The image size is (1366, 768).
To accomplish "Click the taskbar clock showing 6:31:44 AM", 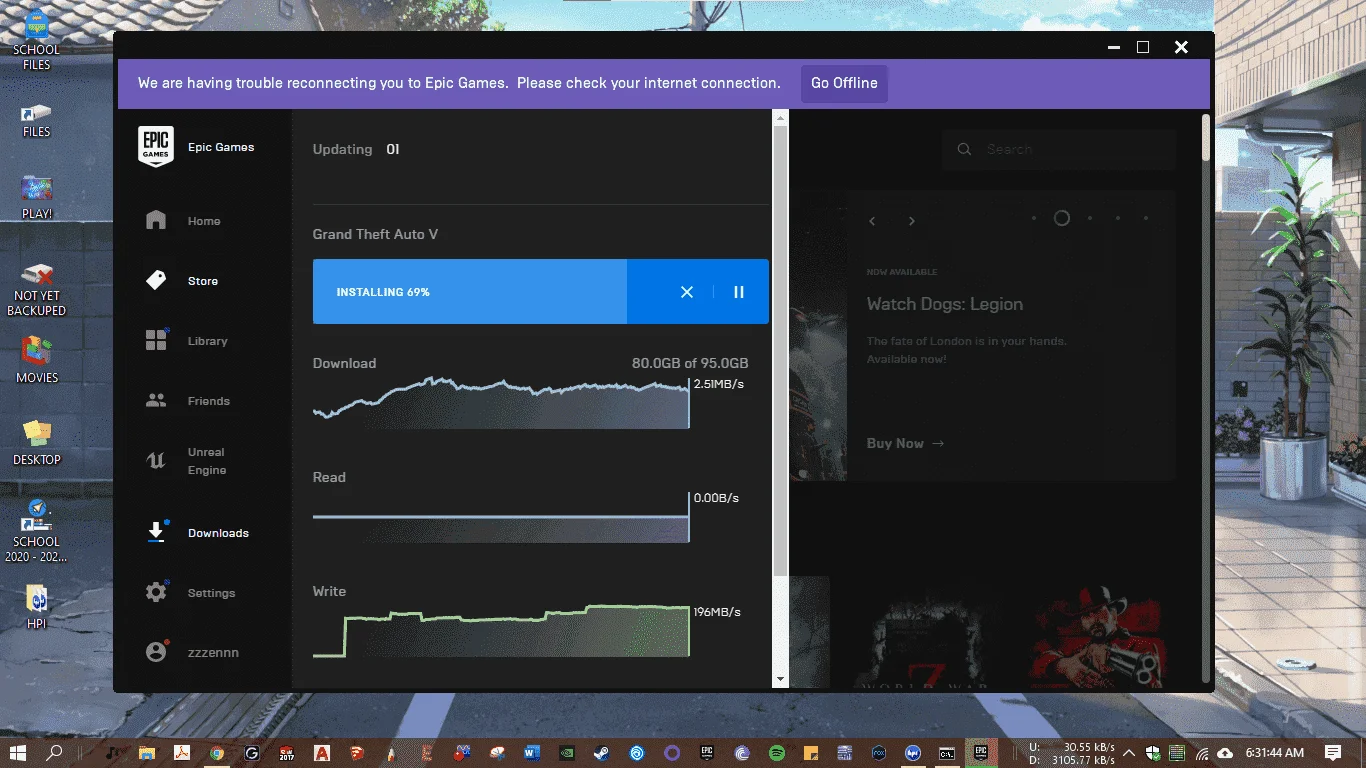I will pos(1274,752).
